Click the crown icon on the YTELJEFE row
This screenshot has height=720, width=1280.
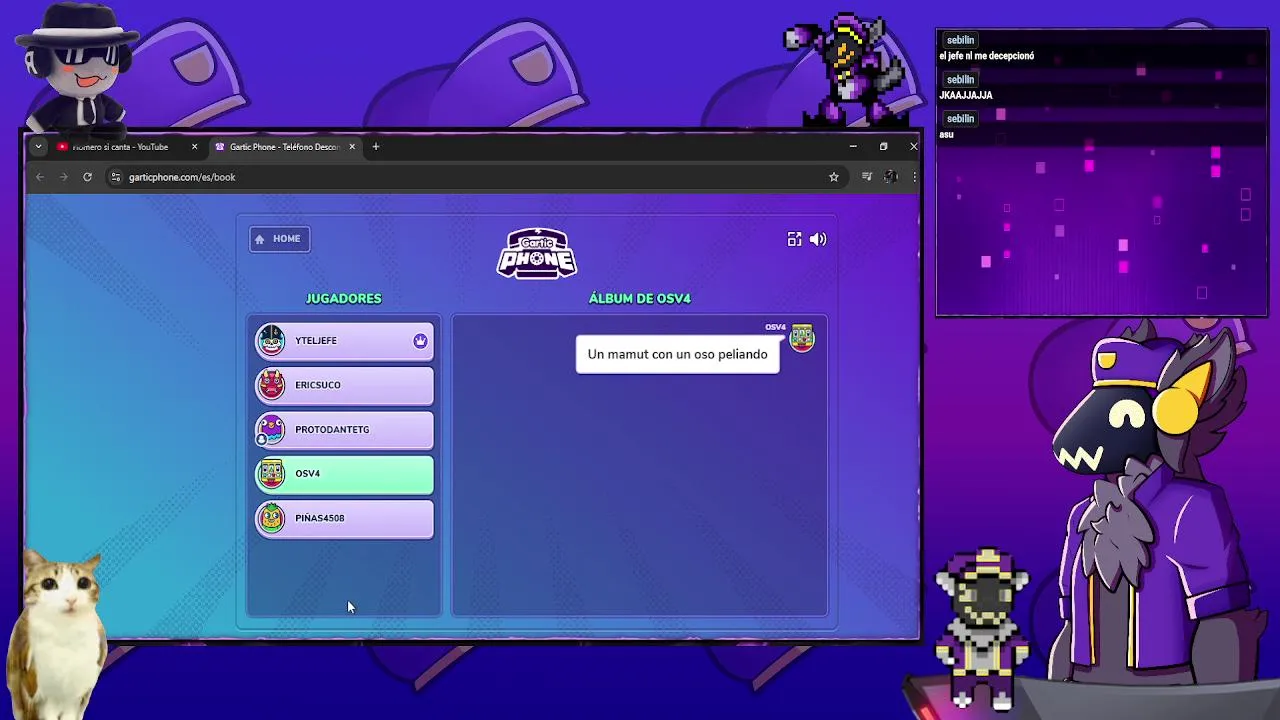coord(420,341)
